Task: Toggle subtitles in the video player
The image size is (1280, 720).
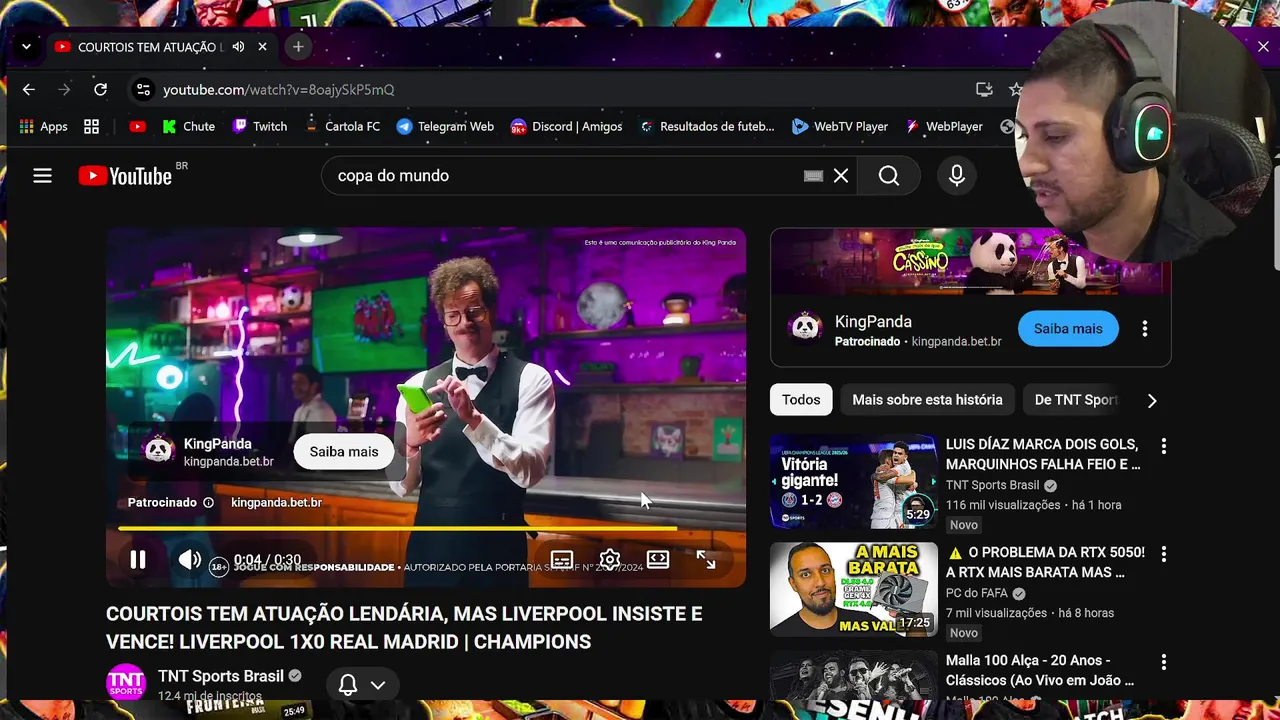Action: 562,560
